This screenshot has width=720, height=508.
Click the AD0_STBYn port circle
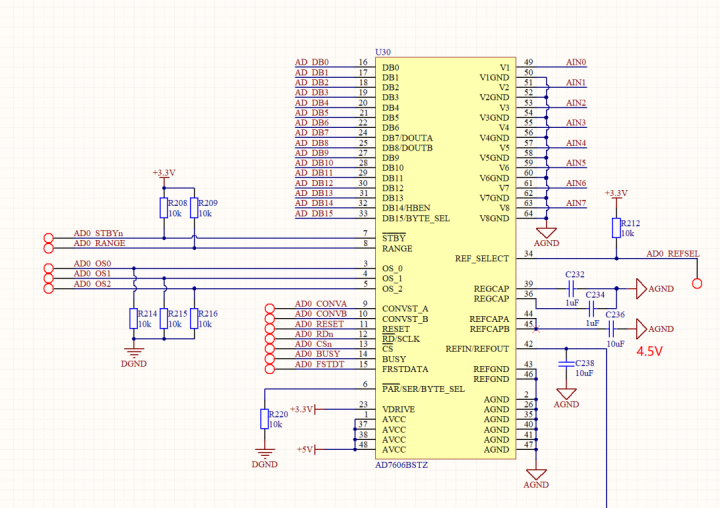pos(49,235)
